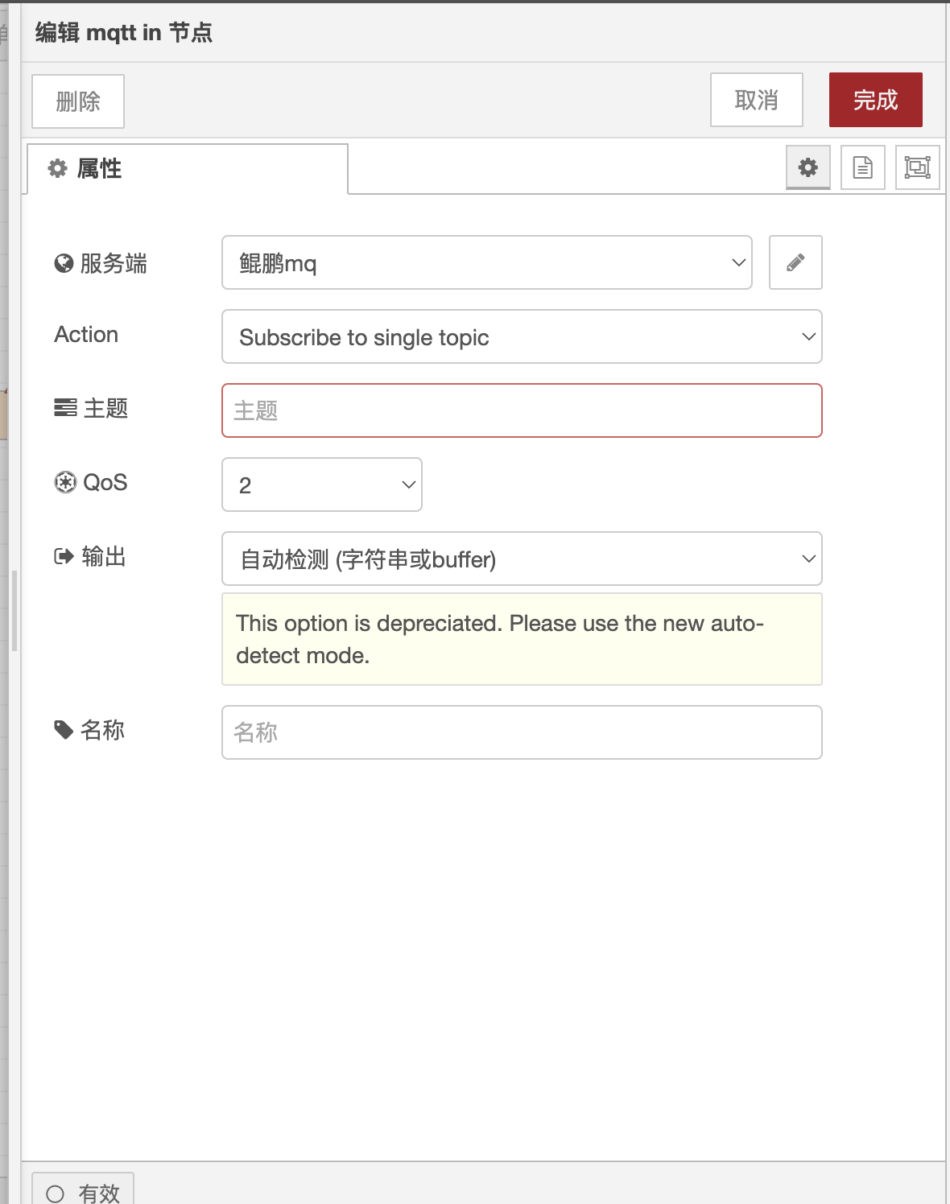Focus the 主题 topic input field
950x1204 pixels.
coord(522,411)
